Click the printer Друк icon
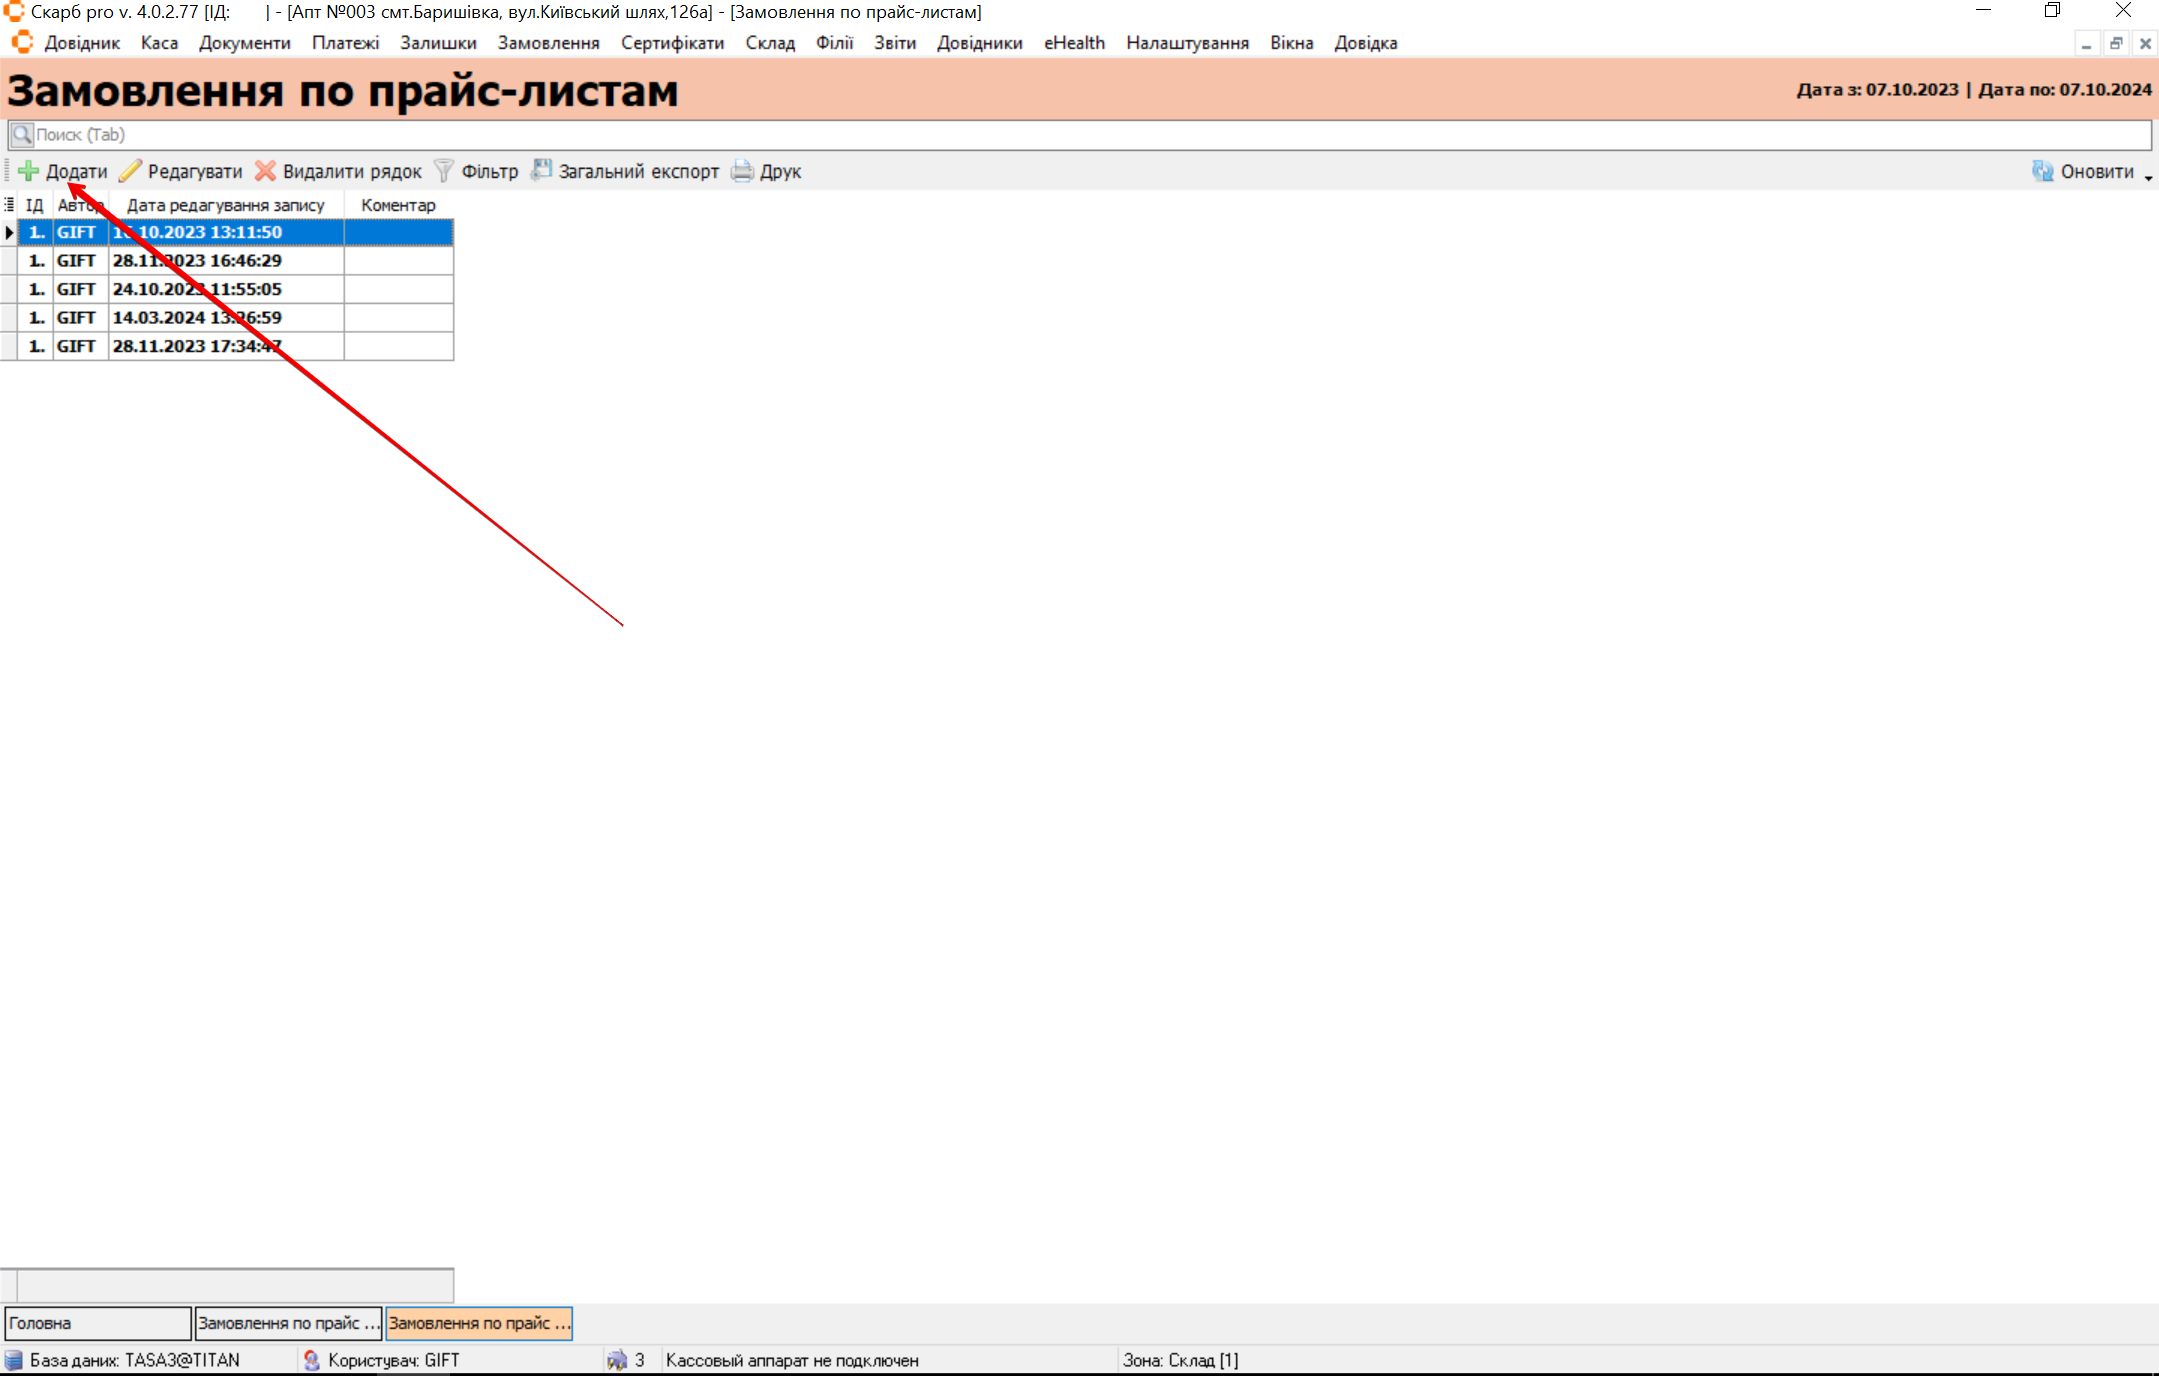Viewport: 2159px width, 1376px height. pos(742,171)
